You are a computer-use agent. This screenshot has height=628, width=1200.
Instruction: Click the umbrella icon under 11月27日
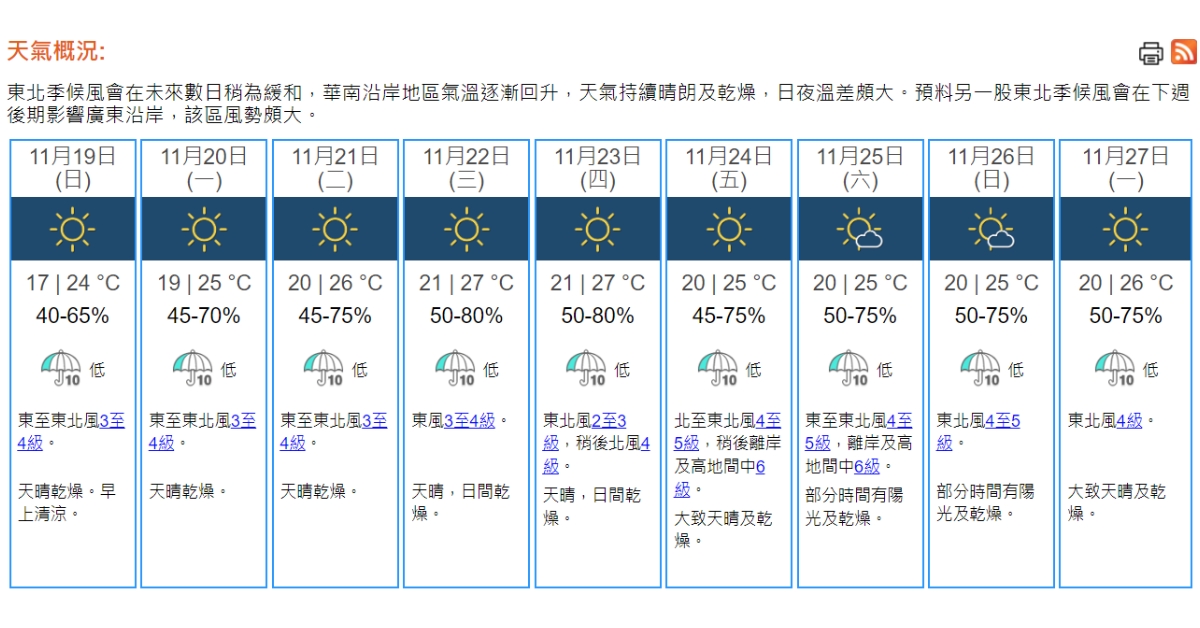[x=1114, y=367]
